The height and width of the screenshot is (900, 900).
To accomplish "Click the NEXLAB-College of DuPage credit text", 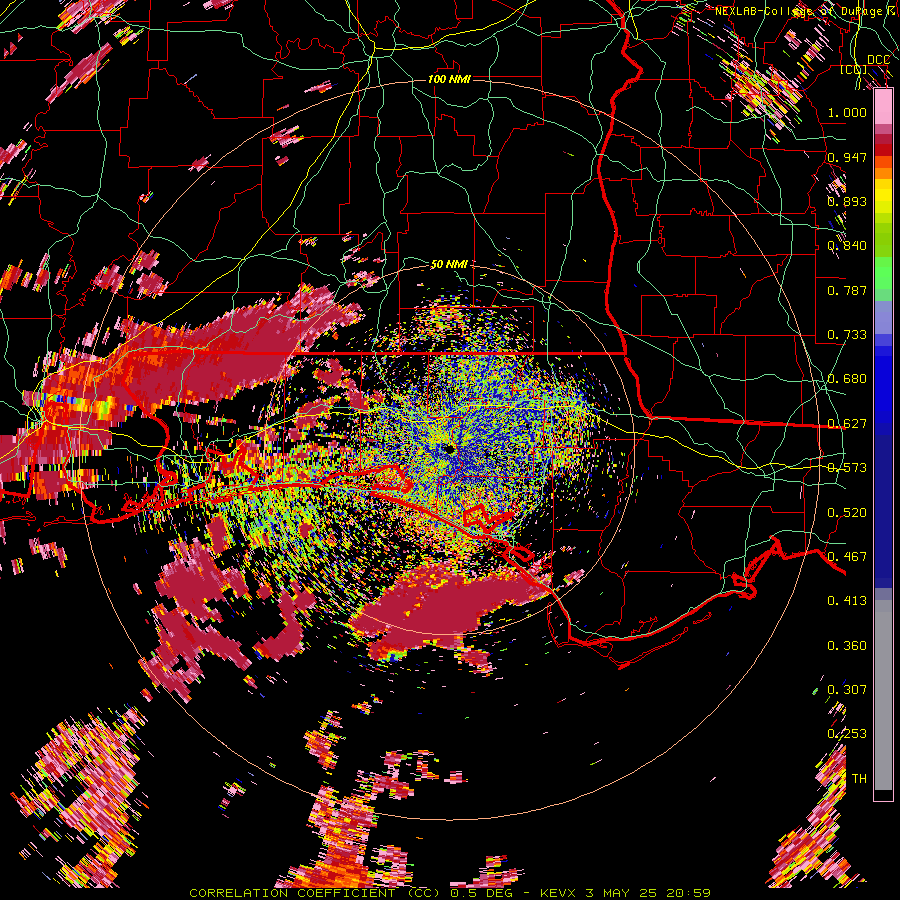I will click(x=807, y=11).
